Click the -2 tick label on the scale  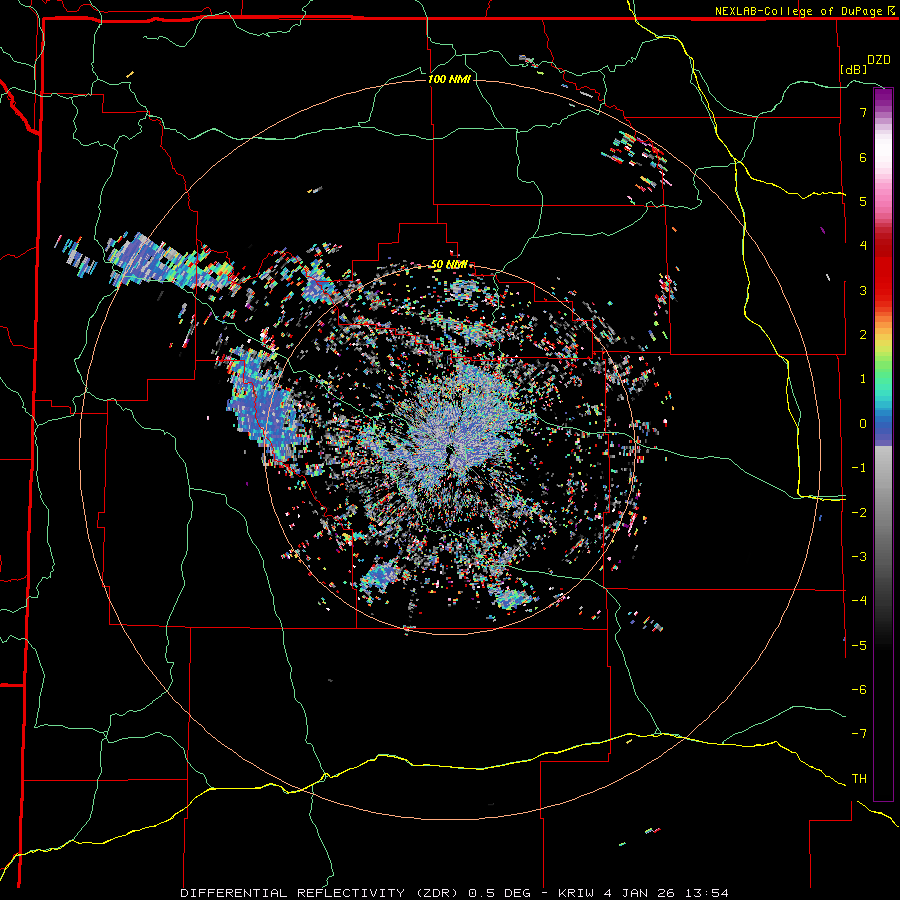(859, 513)
